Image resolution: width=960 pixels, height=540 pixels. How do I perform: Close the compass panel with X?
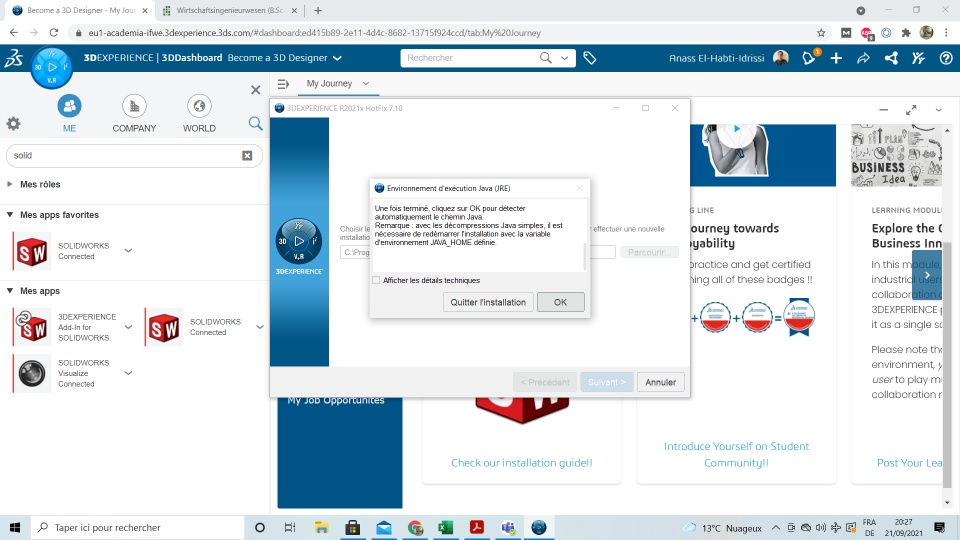click(x=256, y=90)
